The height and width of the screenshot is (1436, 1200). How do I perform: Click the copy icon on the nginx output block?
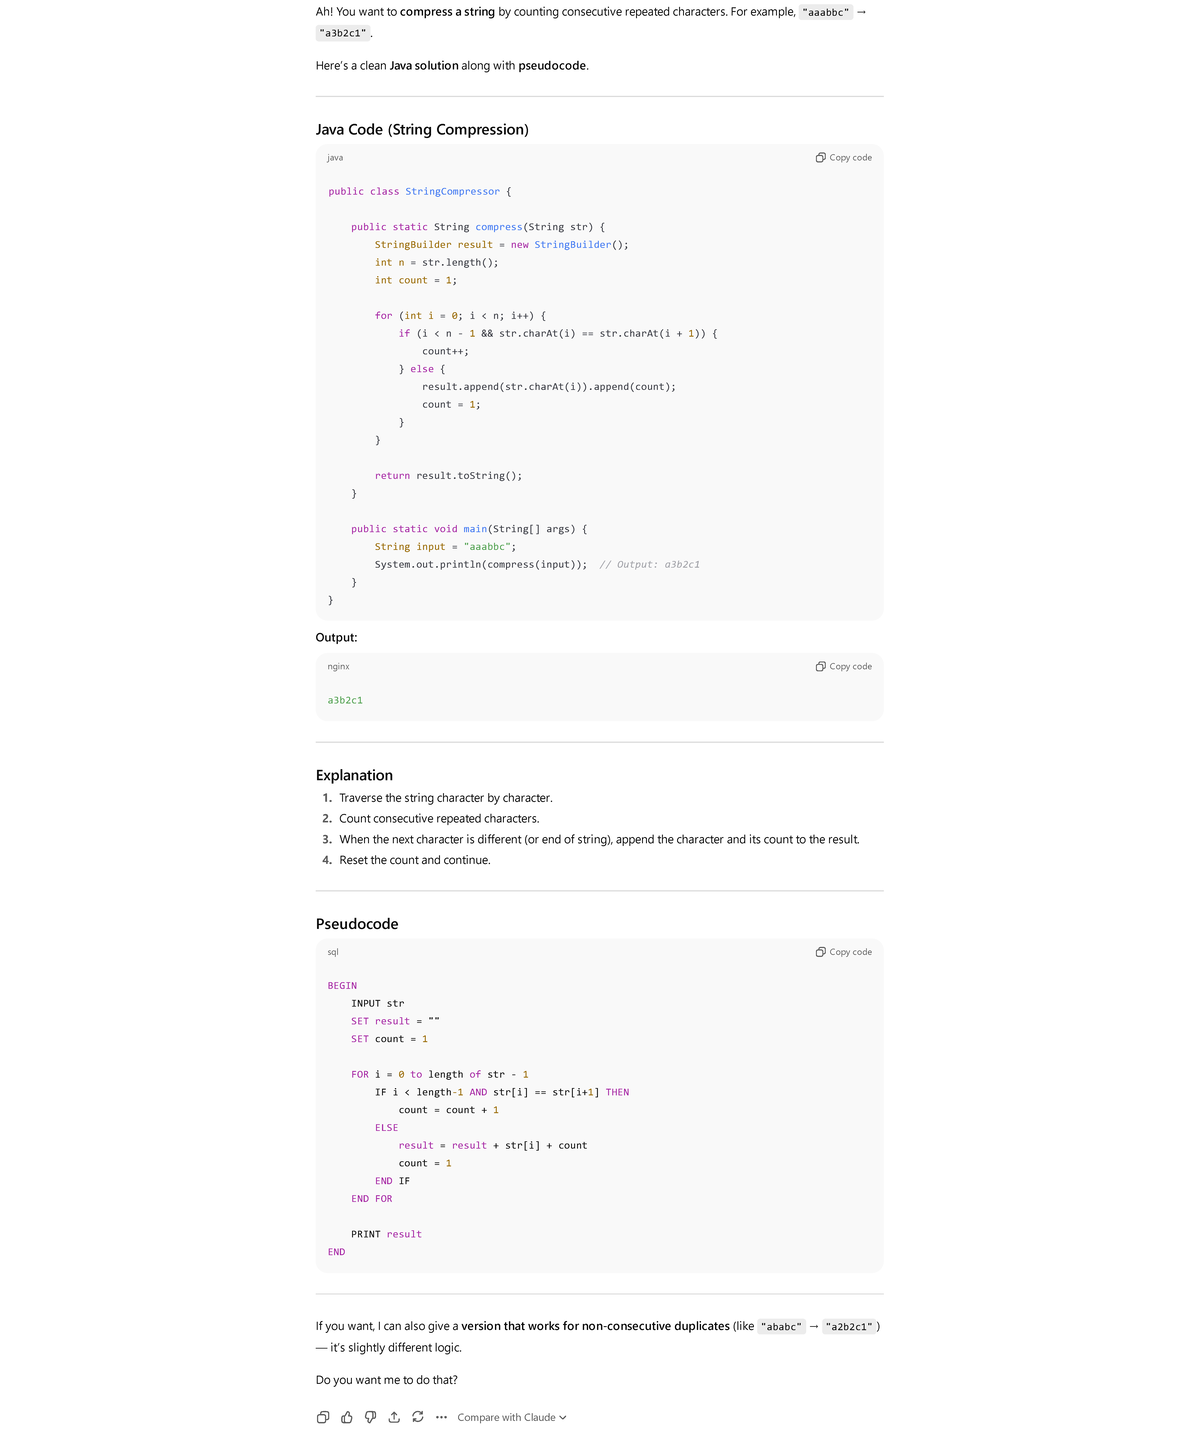point(821,667)
